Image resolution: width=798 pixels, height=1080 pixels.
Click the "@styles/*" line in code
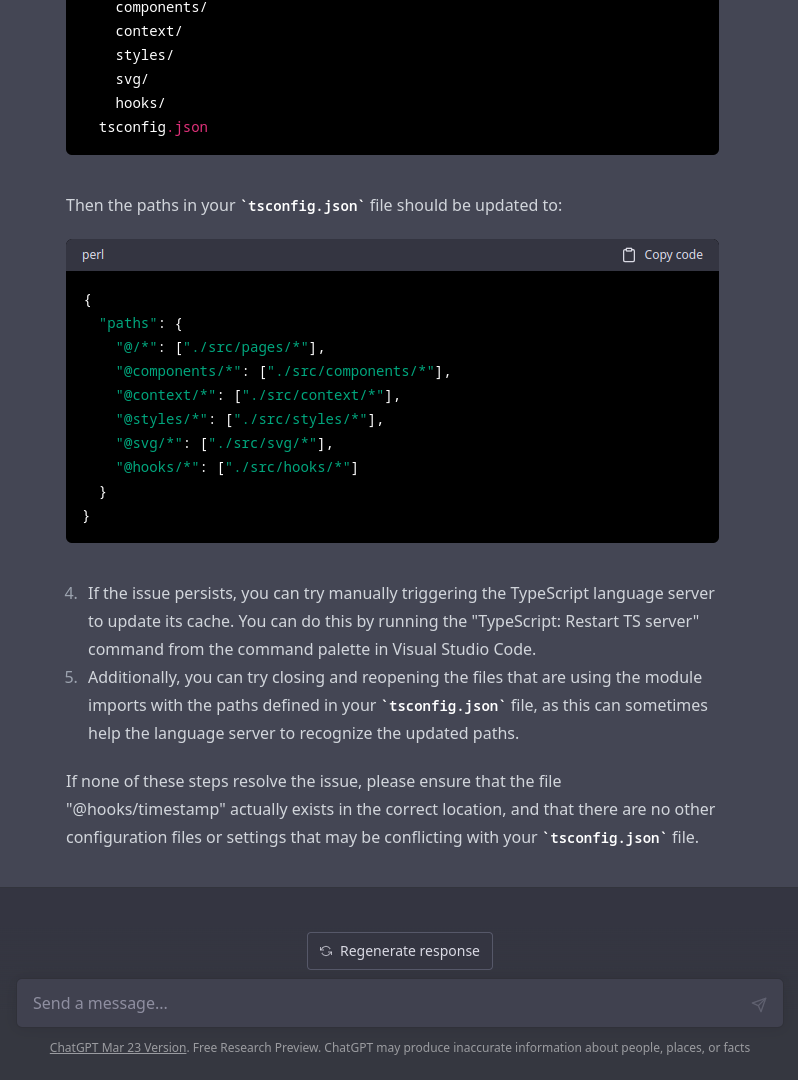click(249, 419)
